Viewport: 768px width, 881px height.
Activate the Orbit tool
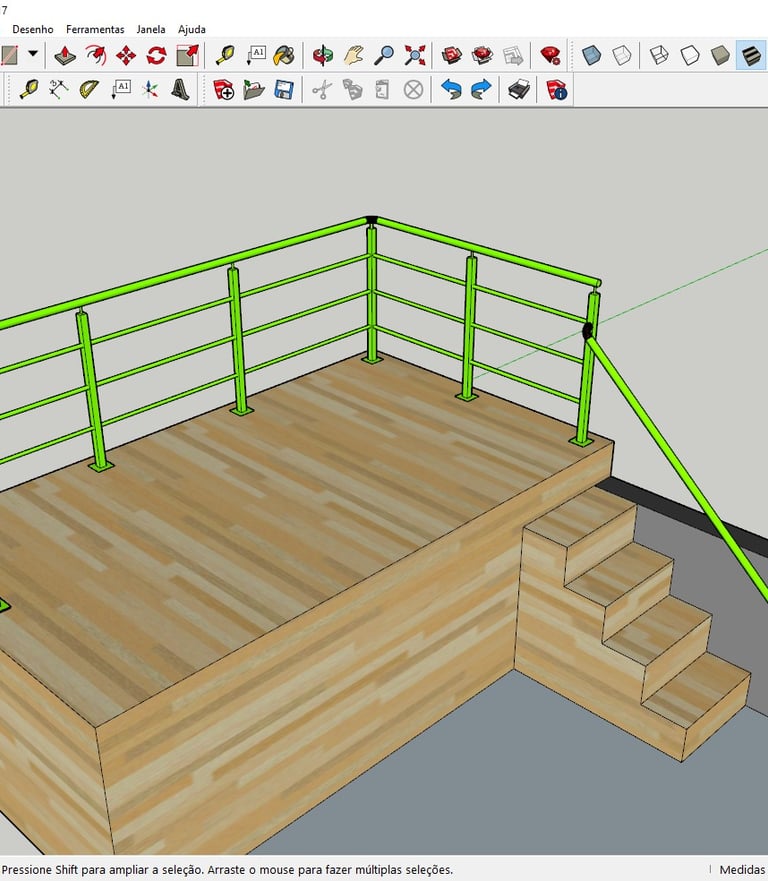[x=322, y=55]
